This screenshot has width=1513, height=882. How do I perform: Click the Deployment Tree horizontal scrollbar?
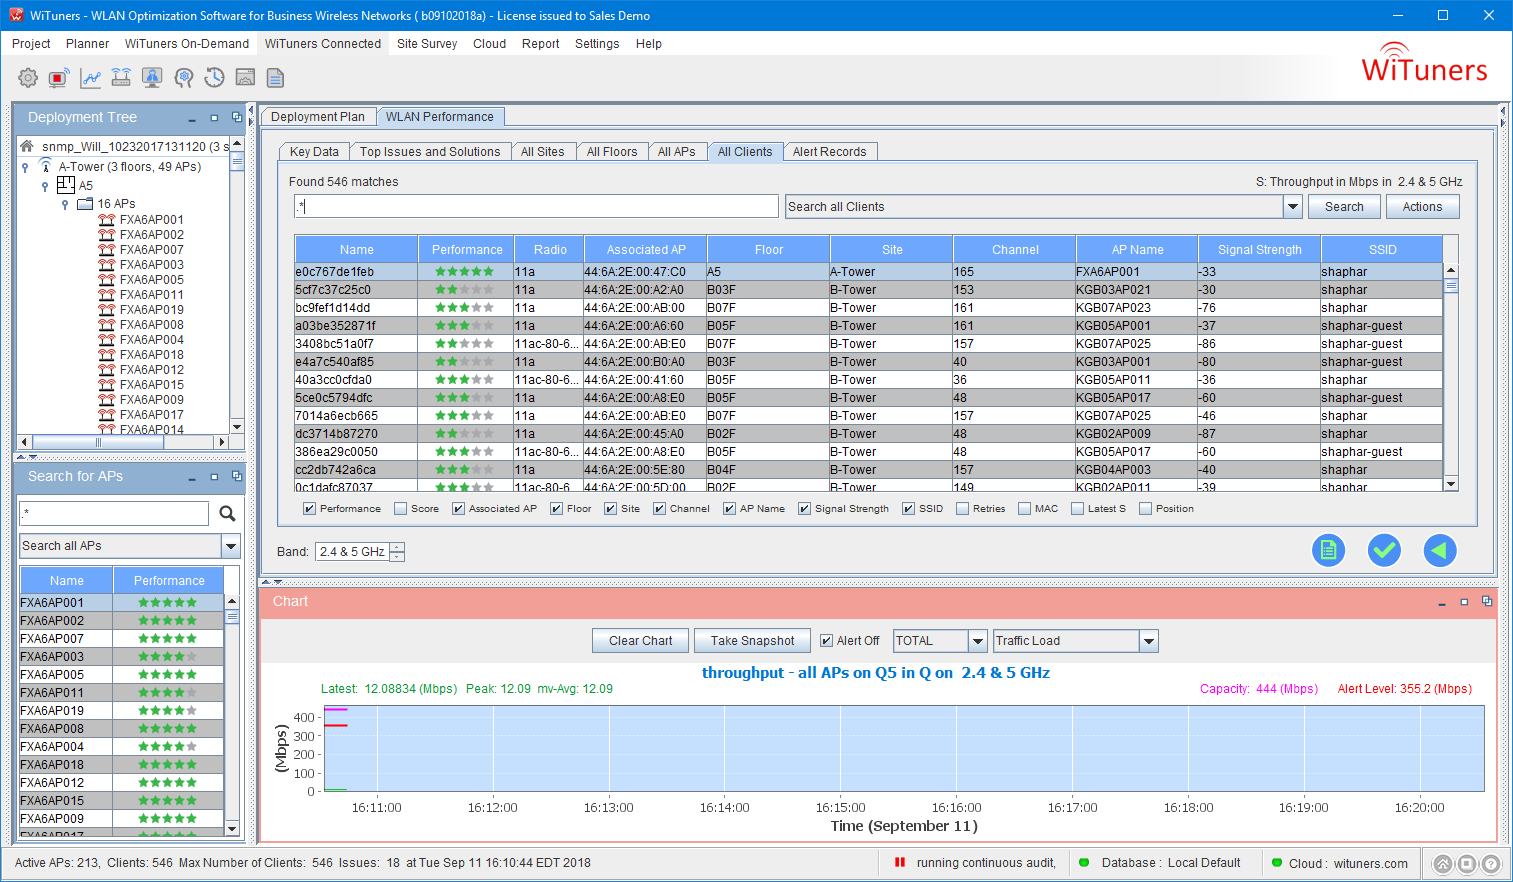click(x=124, y=442)
